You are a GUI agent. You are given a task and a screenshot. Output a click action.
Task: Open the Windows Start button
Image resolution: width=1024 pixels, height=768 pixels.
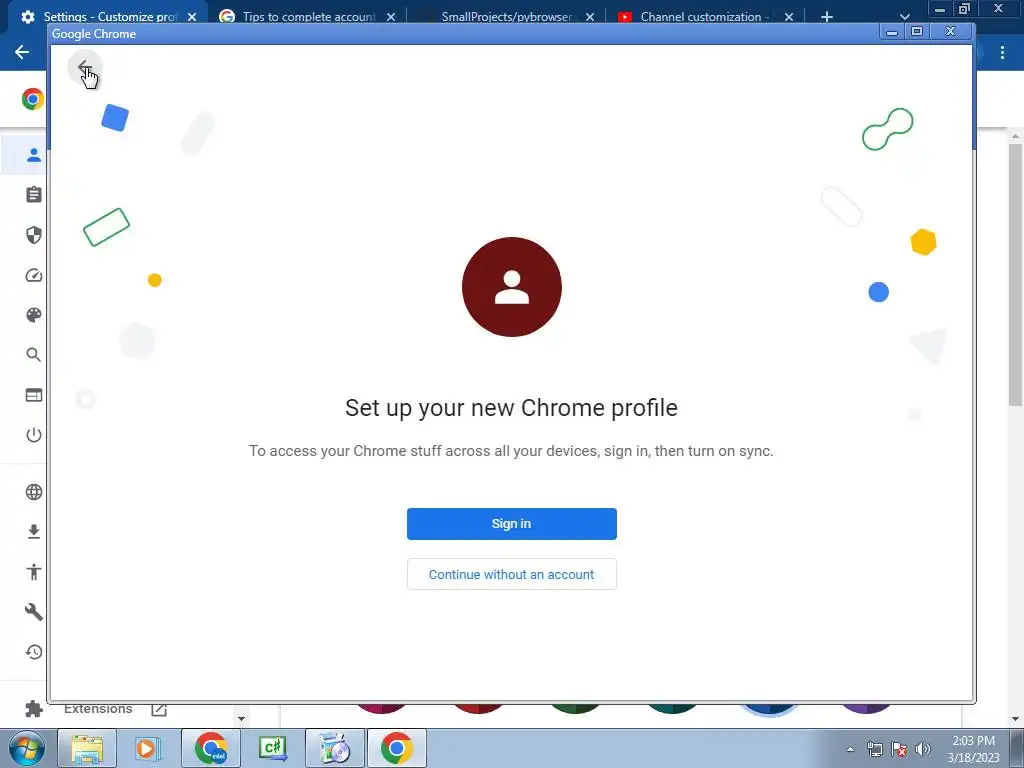point(26,748)
